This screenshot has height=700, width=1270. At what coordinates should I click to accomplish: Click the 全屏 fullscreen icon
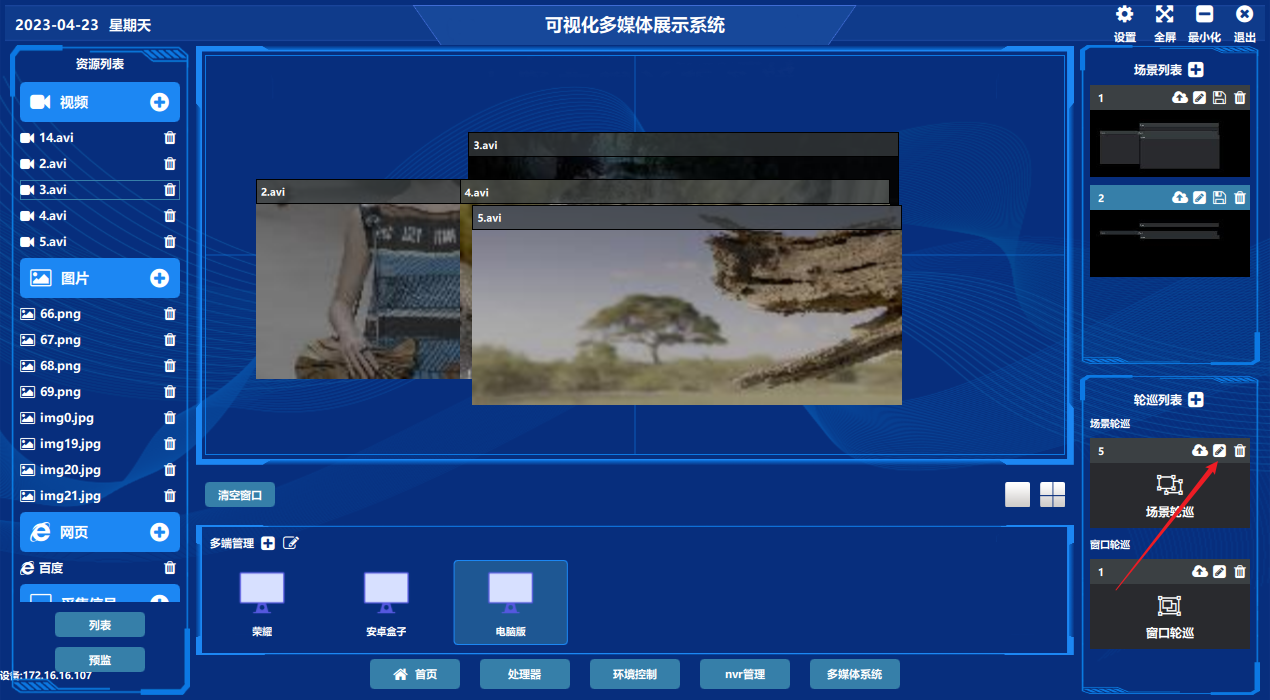[1165, 14]
